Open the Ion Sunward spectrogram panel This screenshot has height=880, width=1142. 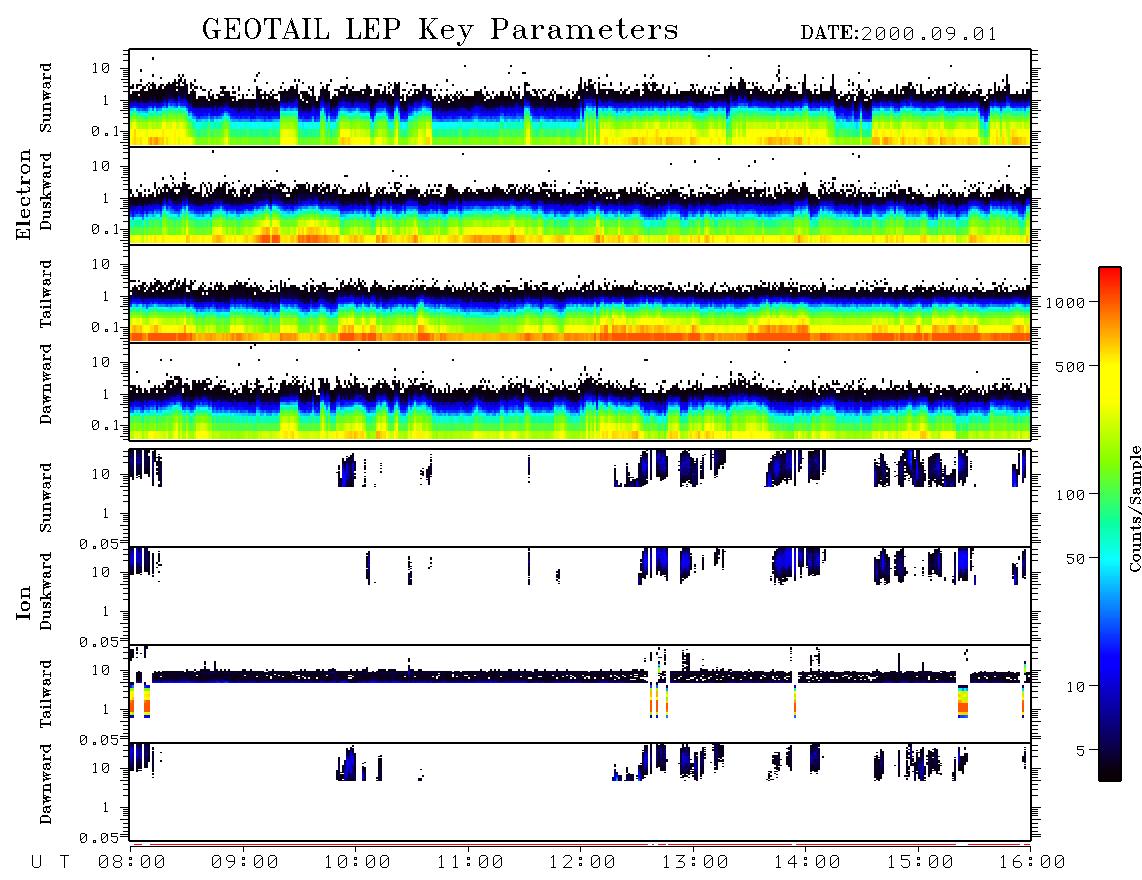[x=580, y=498]
